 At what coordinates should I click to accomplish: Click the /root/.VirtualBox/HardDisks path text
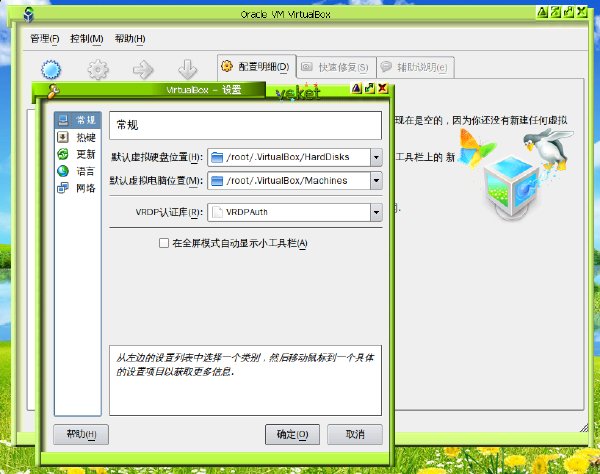288,157
